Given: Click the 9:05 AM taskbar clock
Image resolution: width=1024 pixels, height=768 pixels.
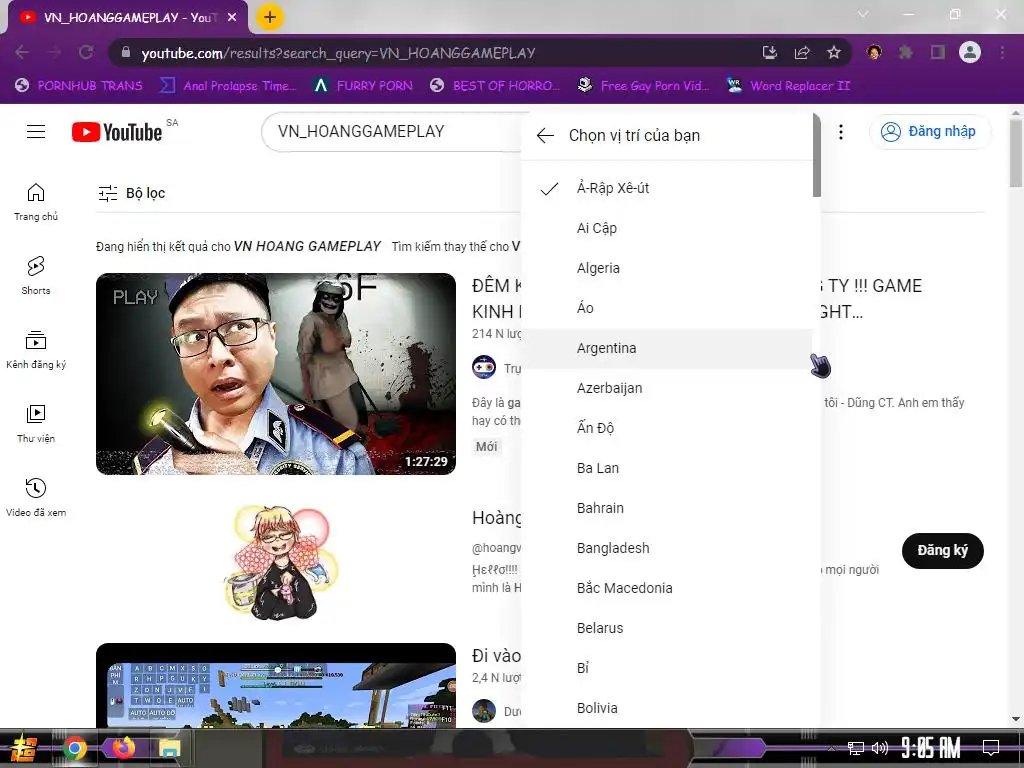Looking at the screenshot, I should coord(931,748).
